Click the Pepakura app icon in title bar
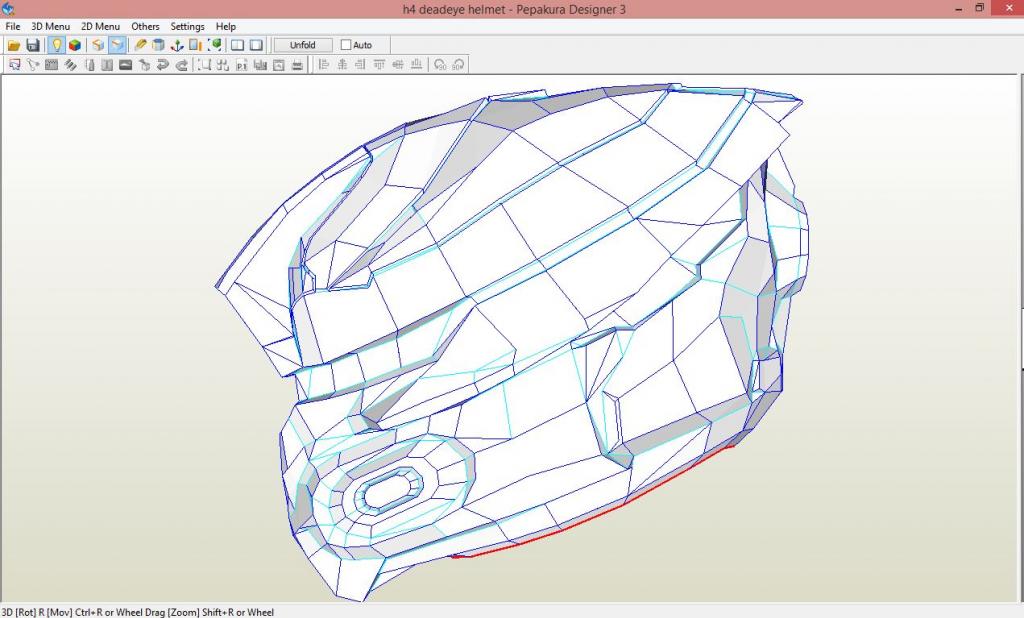1024x618 pixels. pyautogui.click(x=8, y=8)
